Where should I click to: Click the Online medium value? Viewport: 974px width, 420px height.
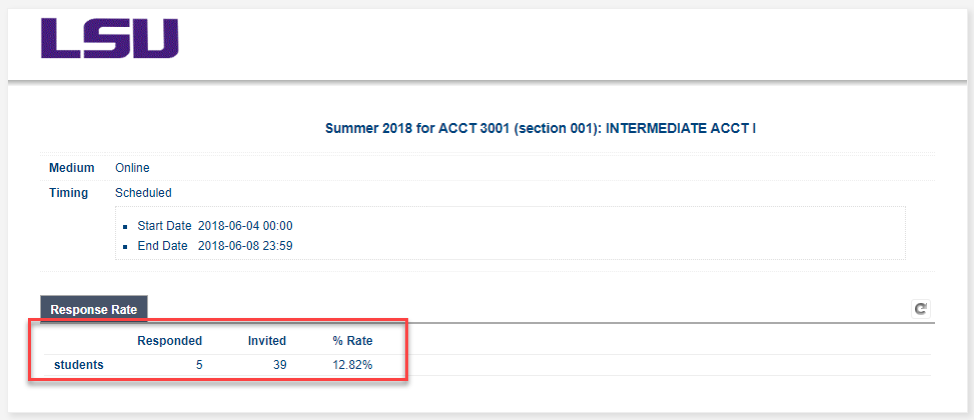[132, 168]
